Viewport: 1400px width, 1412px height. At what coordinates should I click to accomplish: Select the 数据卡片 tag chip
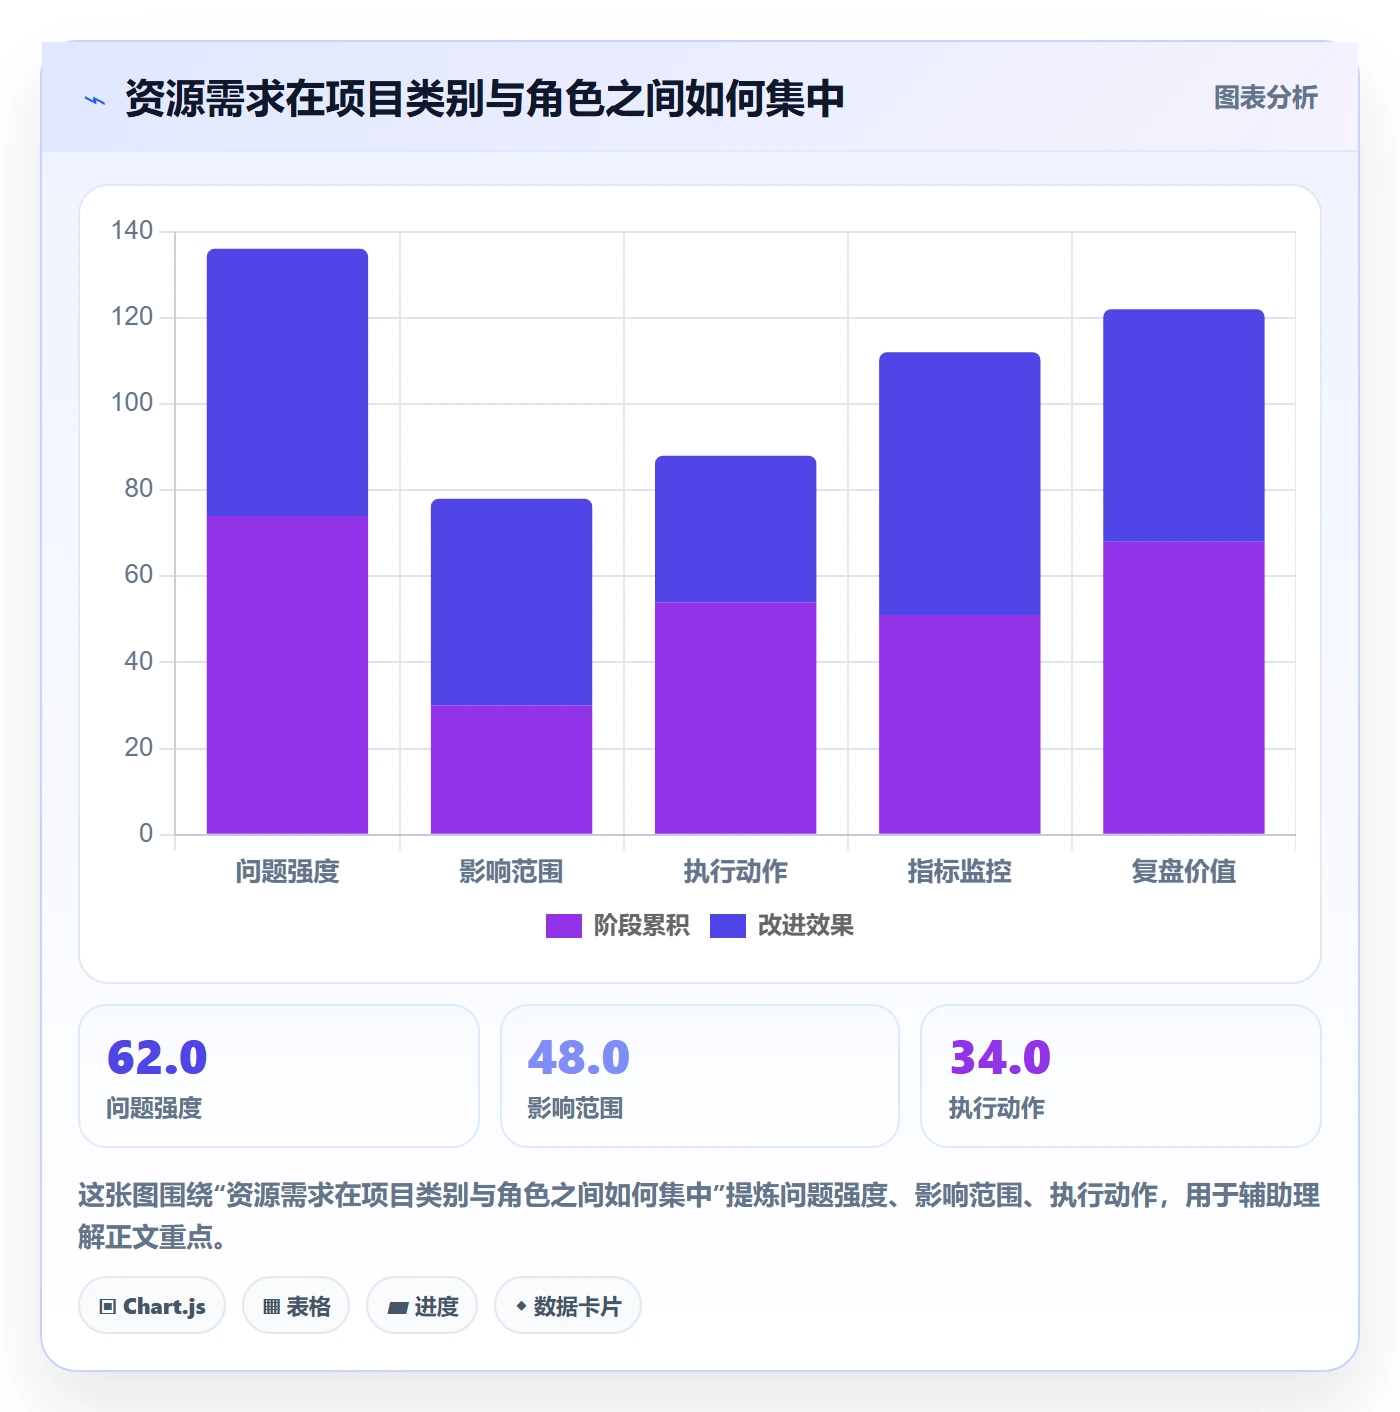tap(568, 1306)
